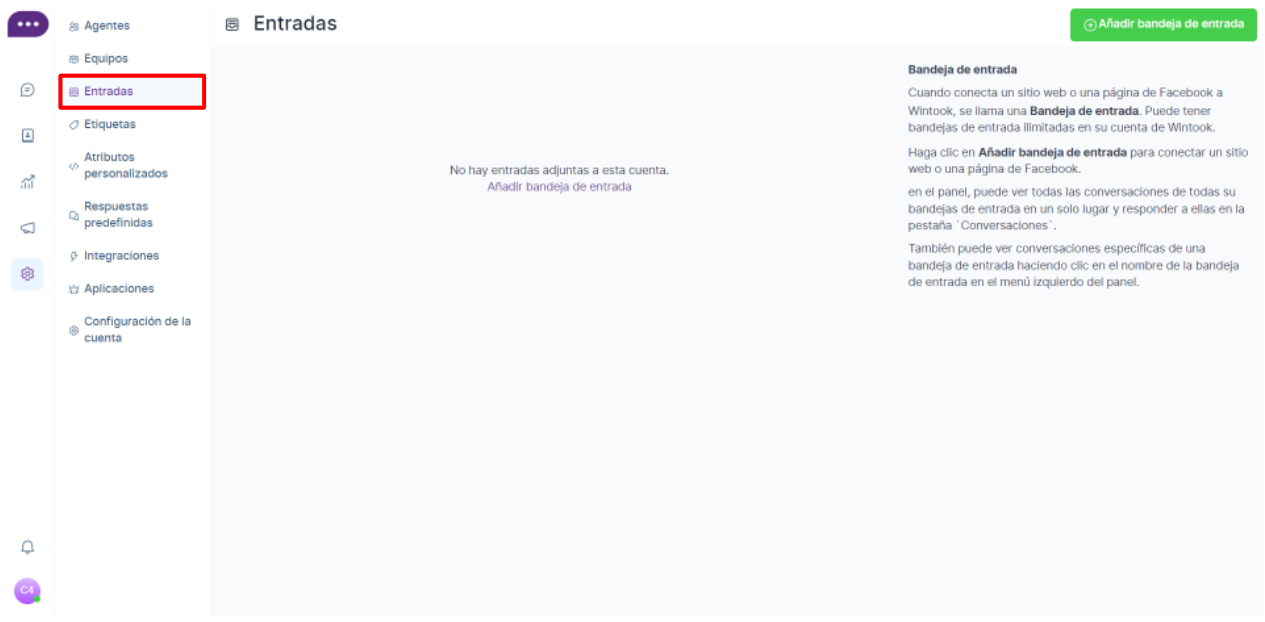Screen dimensions: 1265x622
Task: Go to Agentes in settings menu
Action: (106, 26)
